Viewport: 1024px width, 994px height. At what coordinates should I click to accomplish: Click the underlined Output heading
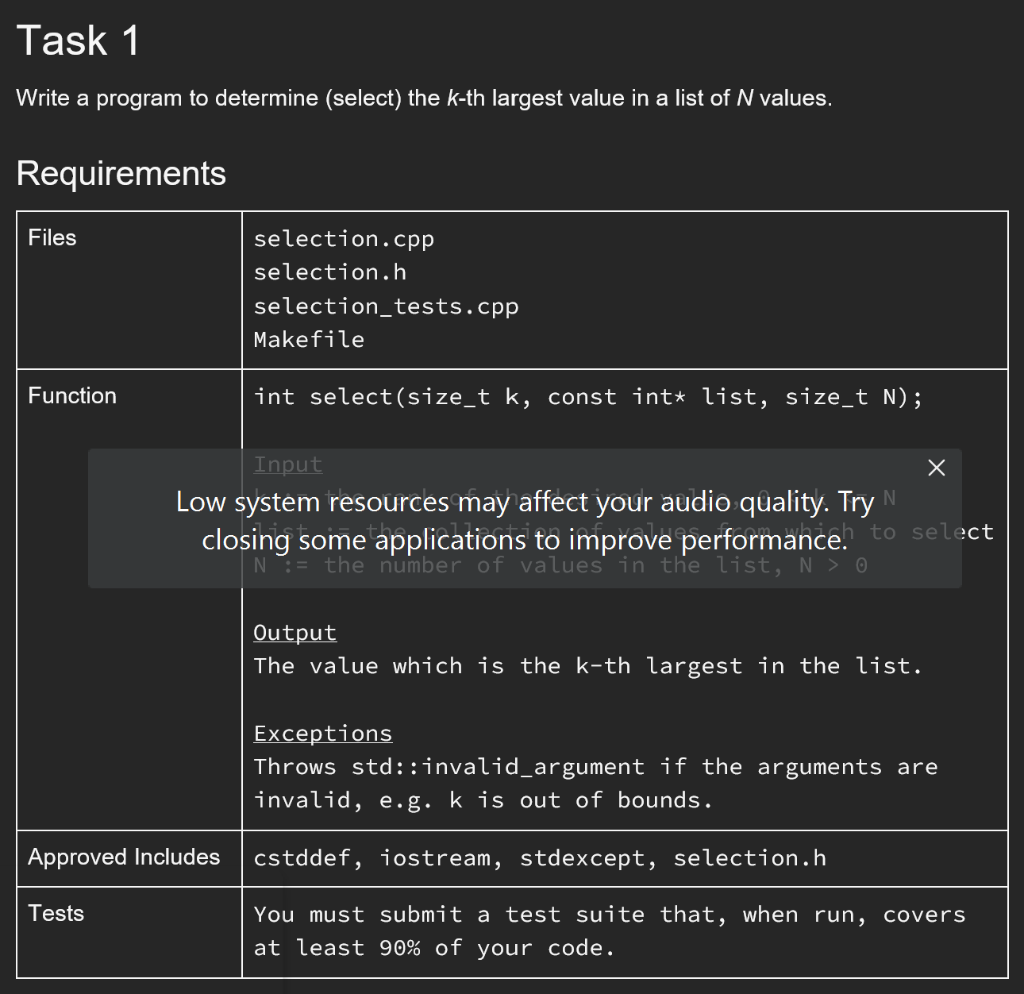(294, 632)
